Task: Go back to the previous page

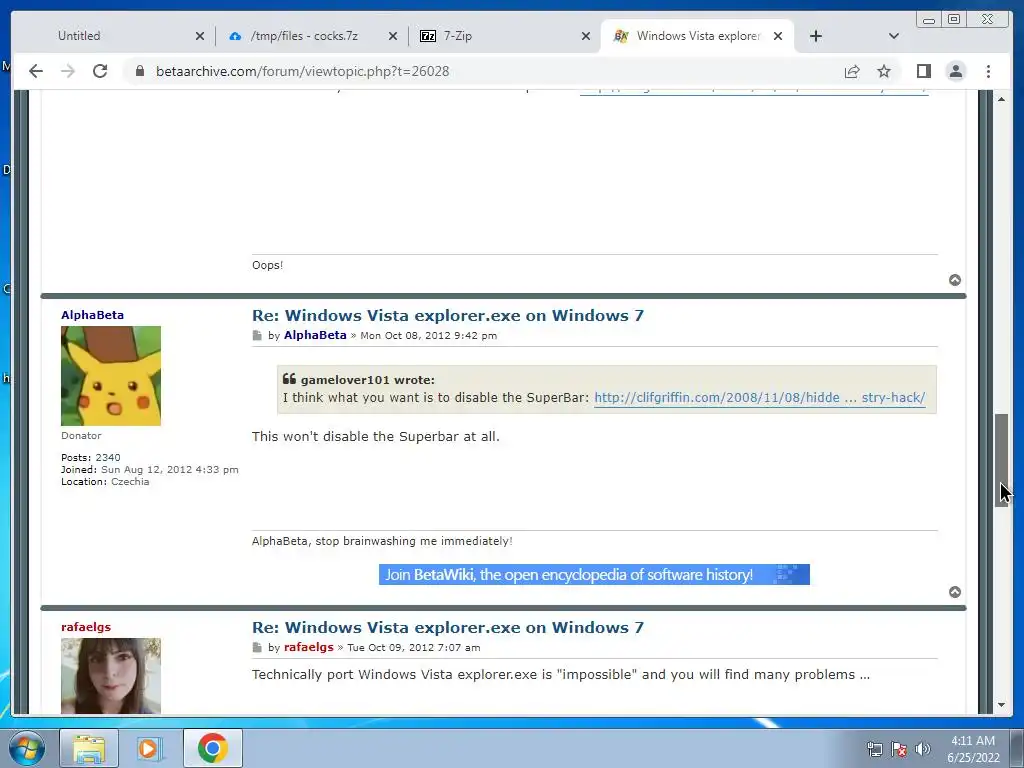Action: pyautogui.click(x=36, y=71)
